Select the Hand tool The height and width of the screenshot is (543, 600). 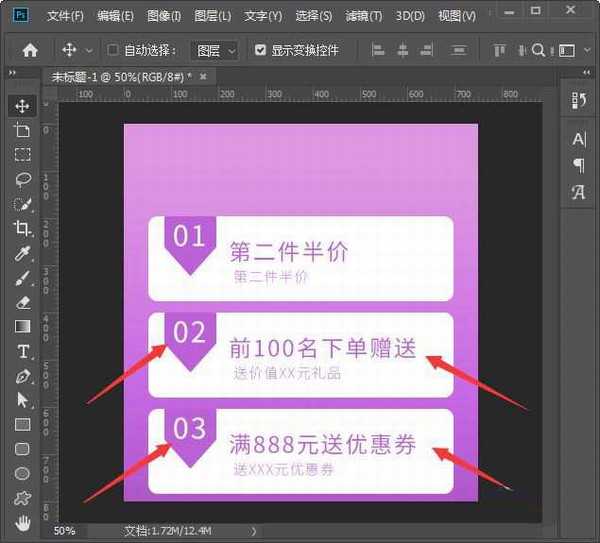point(22,522)
